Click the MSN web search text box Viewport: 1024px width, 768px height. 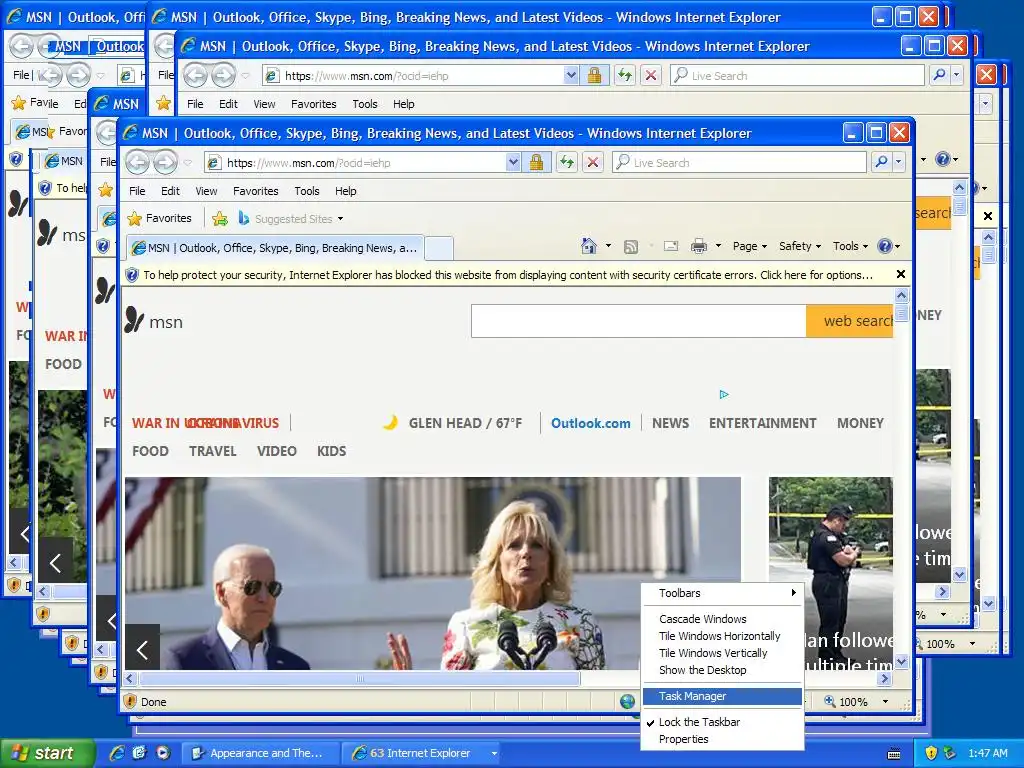(x=639, y=321)
